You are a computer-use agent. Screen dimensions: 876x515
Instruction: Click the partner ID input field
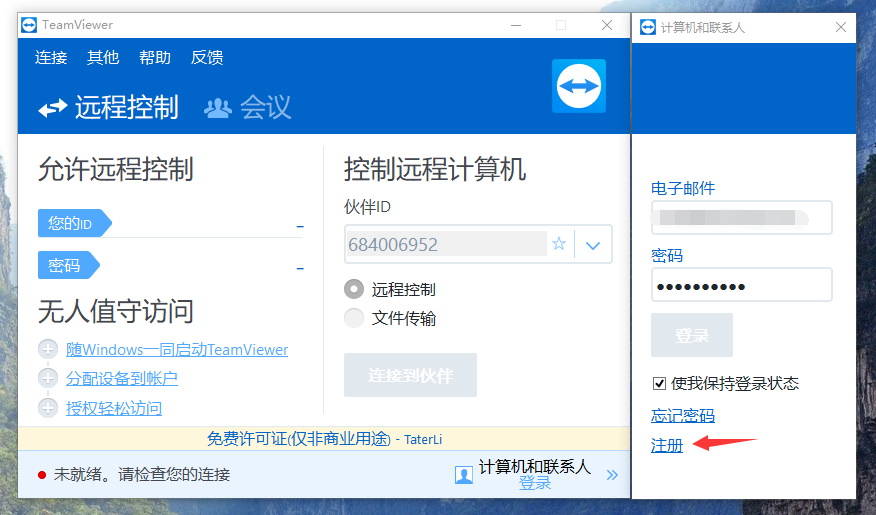[446, 244]
